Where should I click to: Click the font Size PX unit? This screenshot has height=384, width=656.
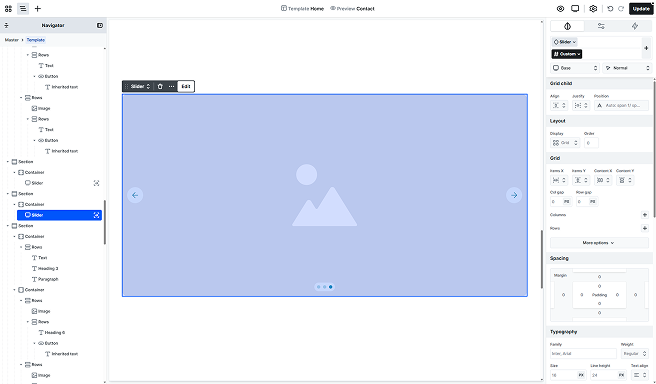tap(581, 375)
